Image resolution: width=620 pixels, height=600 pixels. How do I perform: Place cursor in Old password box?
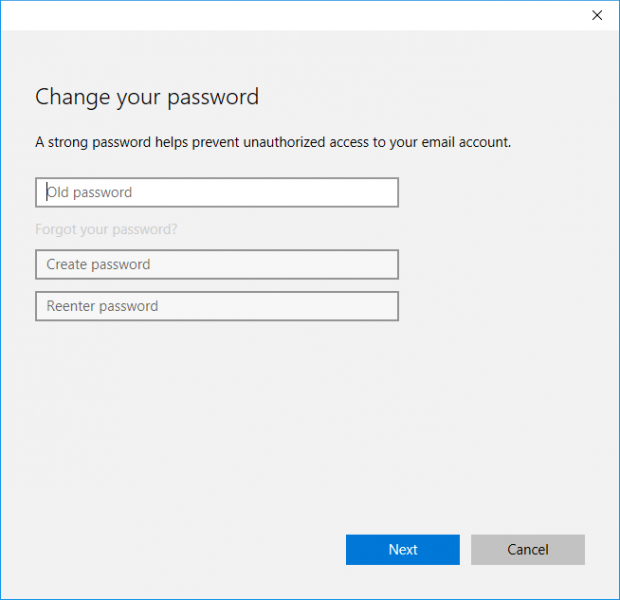(x=217, y=192)
